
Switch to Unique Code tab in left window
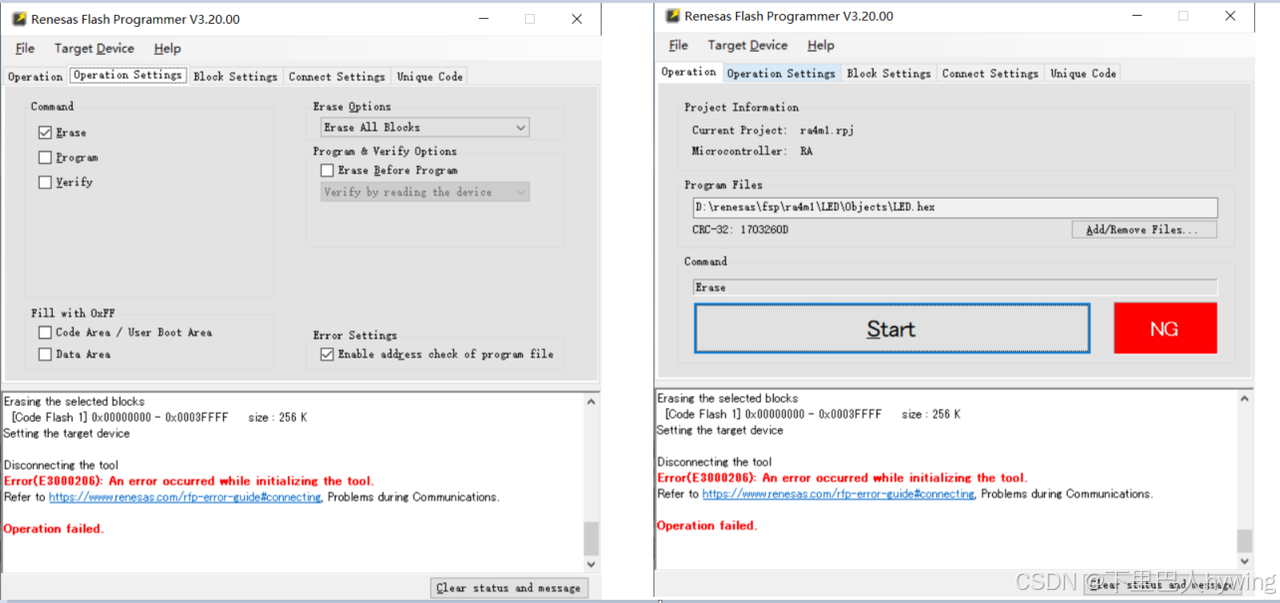(x=429, y=76)
